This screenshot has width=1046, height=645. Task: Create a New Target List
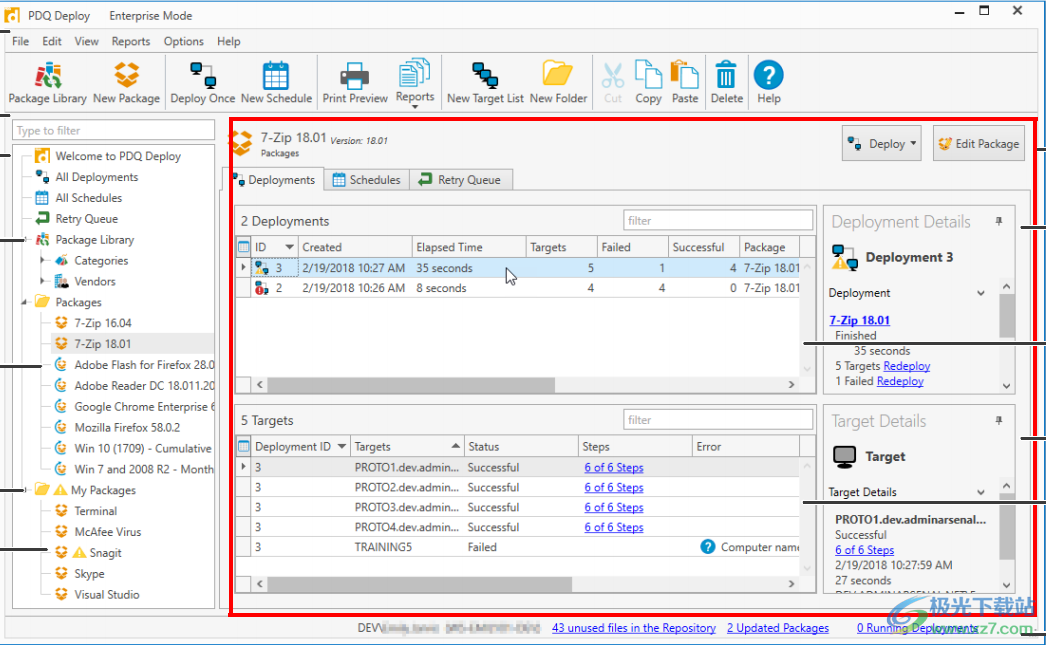tap(485, 83)
